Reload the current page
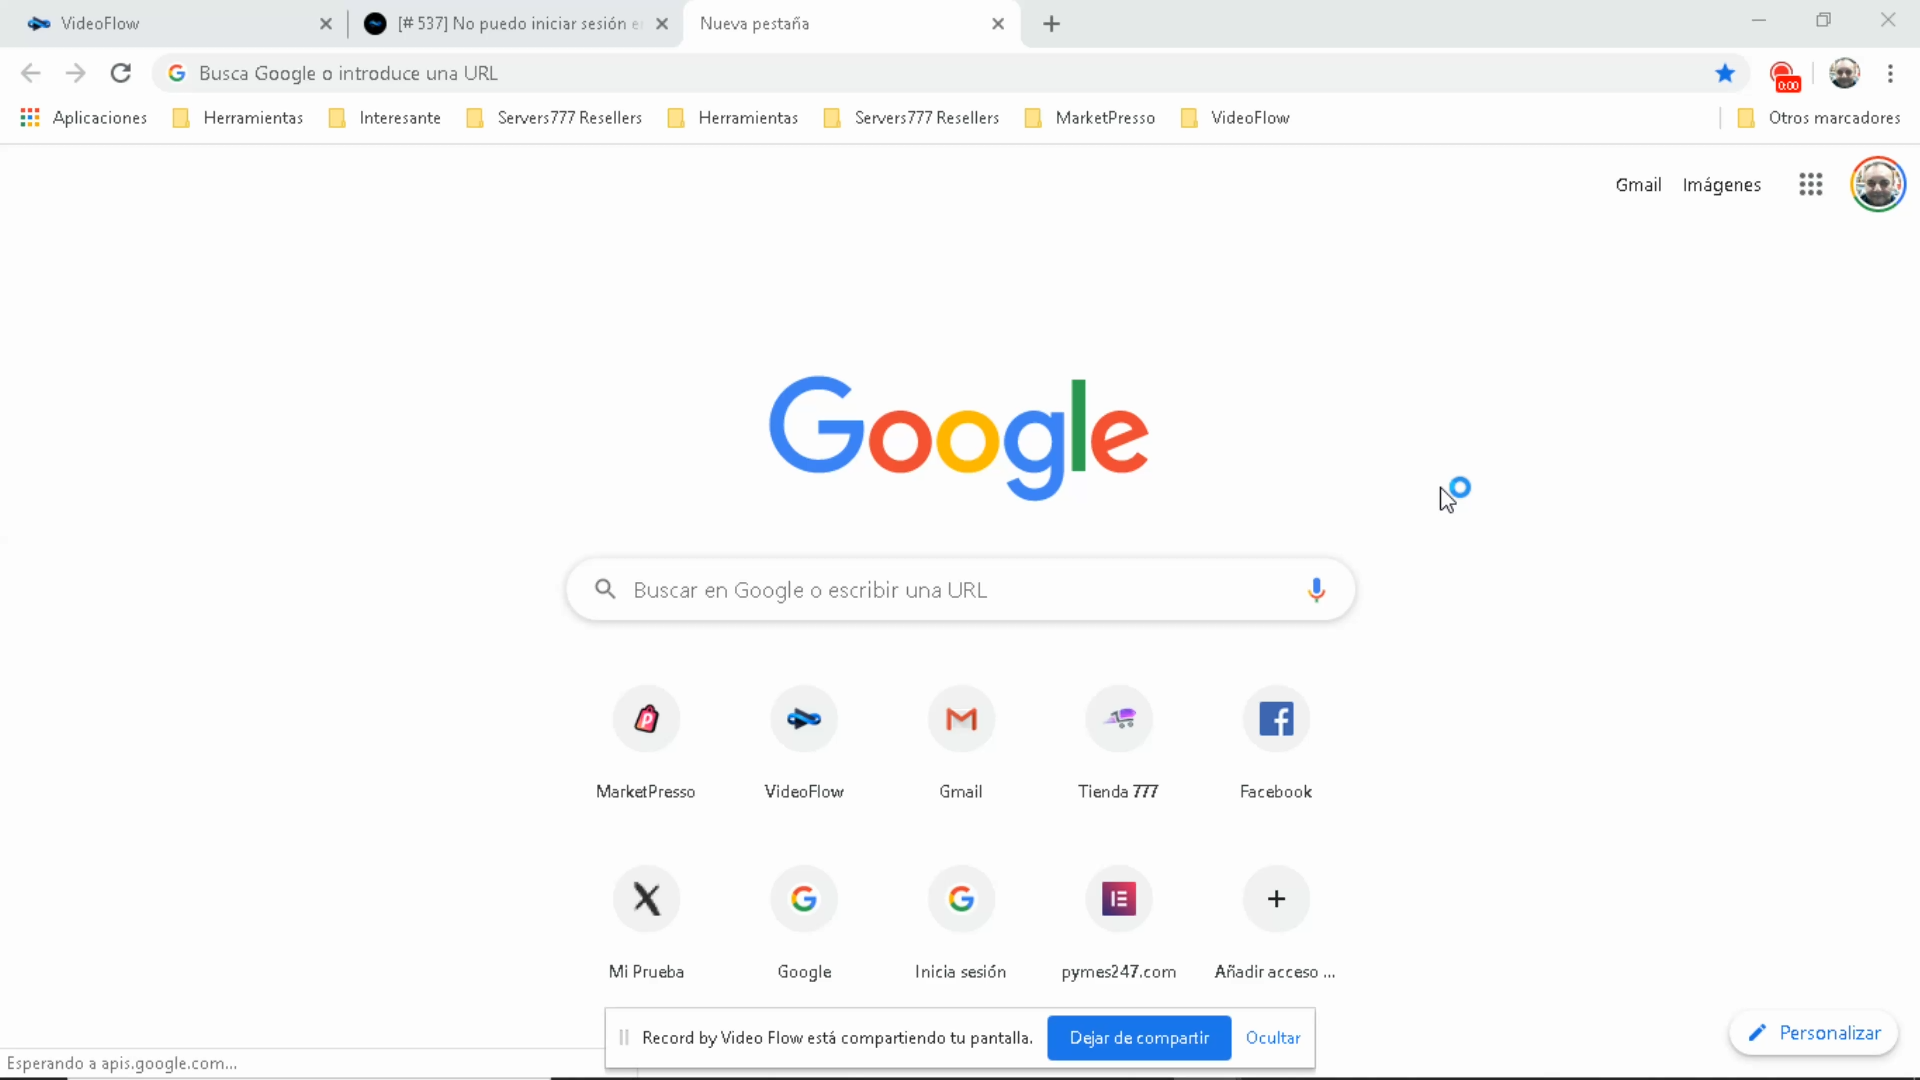Screen dimensions: 1920x1080 121,73
